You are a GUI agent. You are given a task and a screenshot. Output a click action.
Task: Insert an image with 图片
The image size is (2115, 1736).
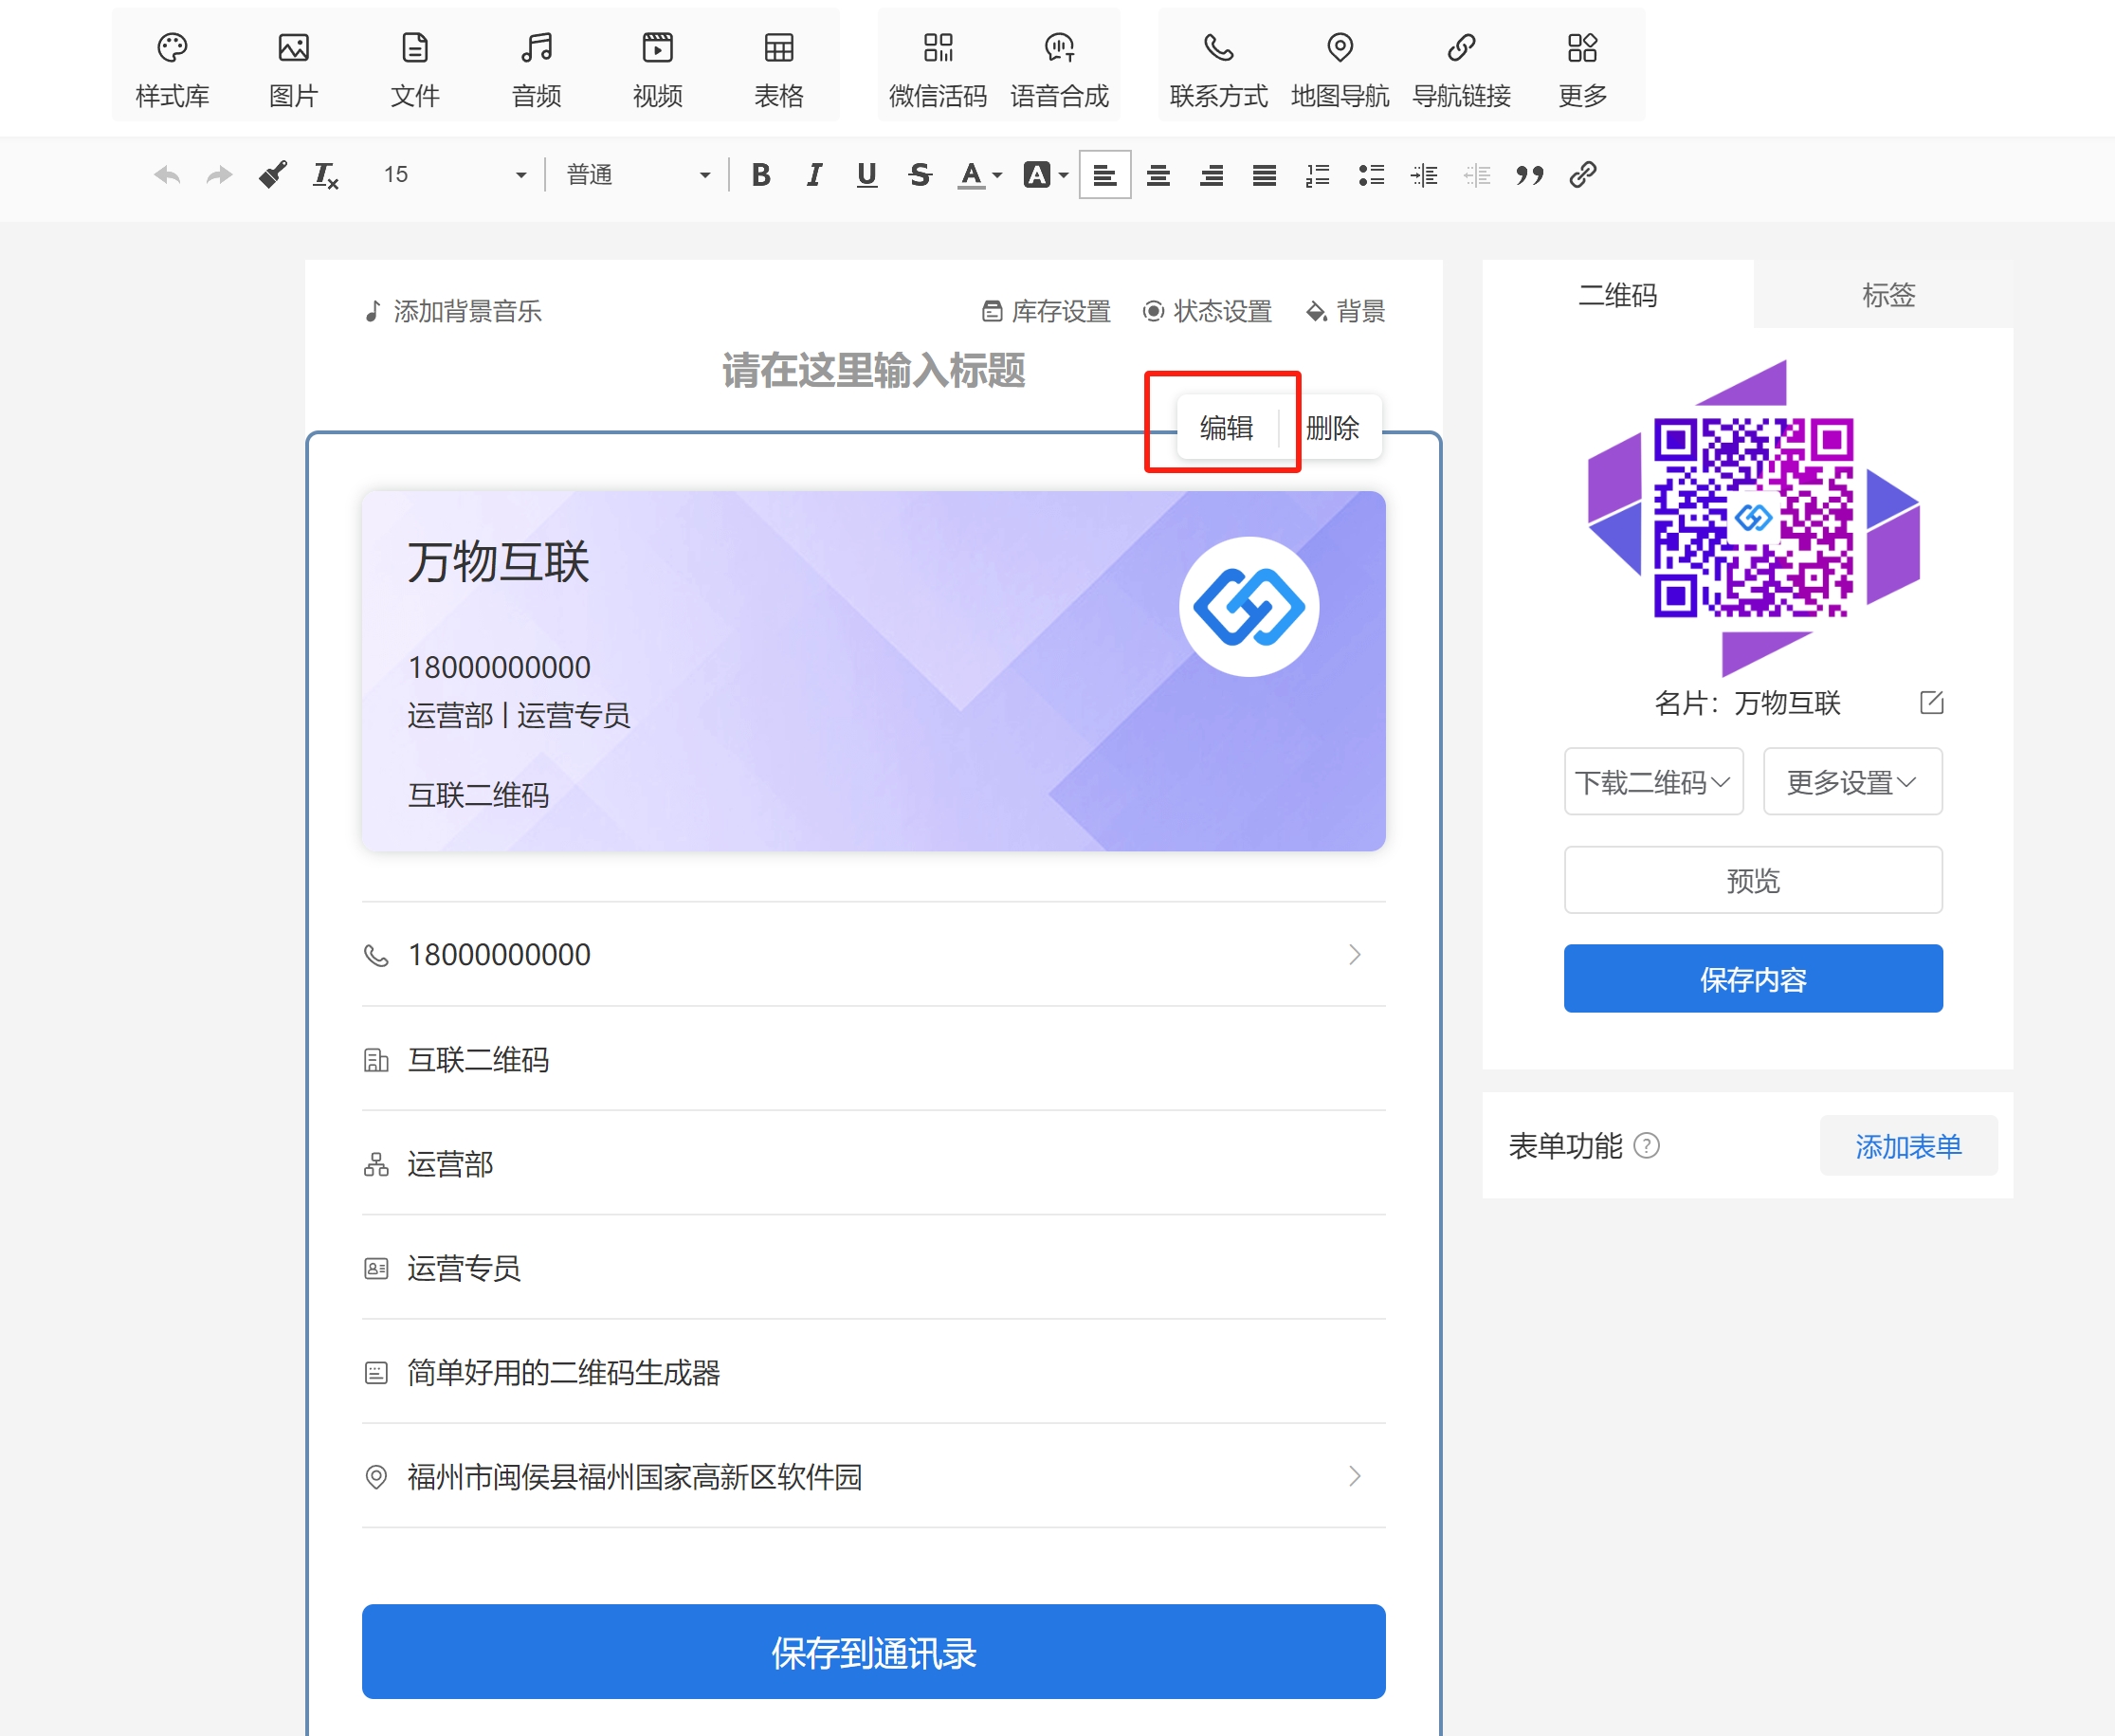point(293,68)
